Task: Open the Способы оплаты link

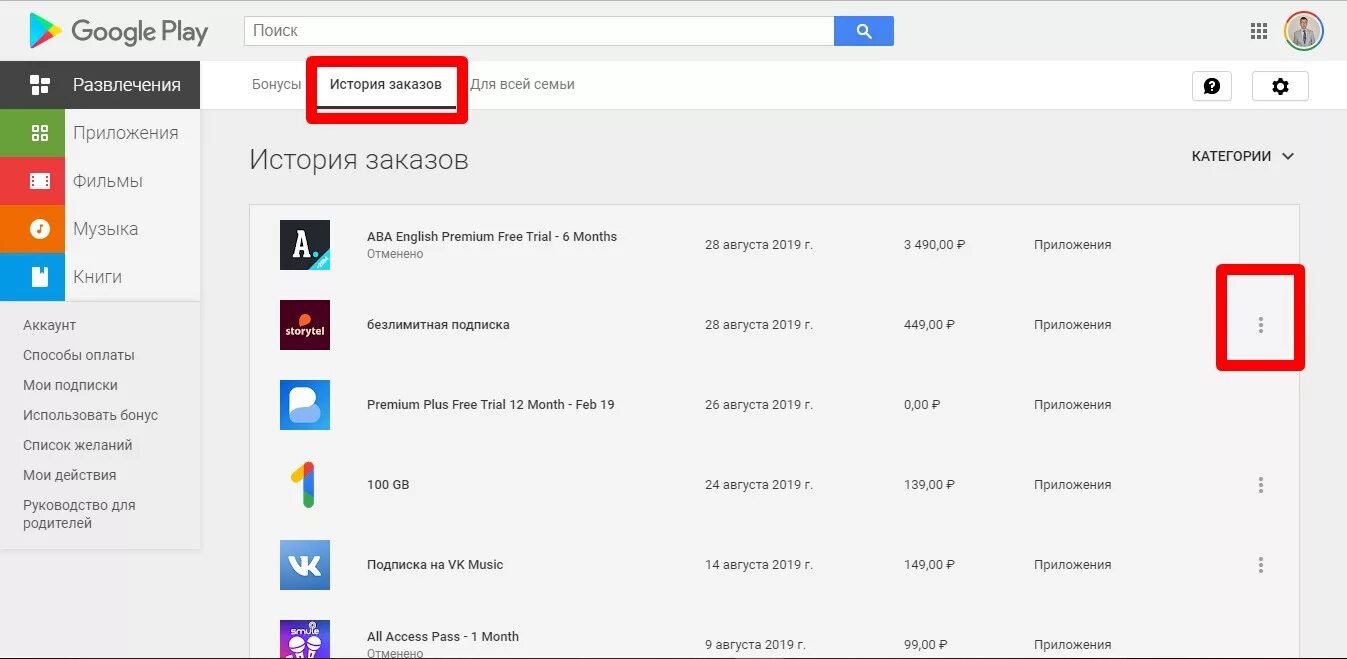Action: coord(78,355)
